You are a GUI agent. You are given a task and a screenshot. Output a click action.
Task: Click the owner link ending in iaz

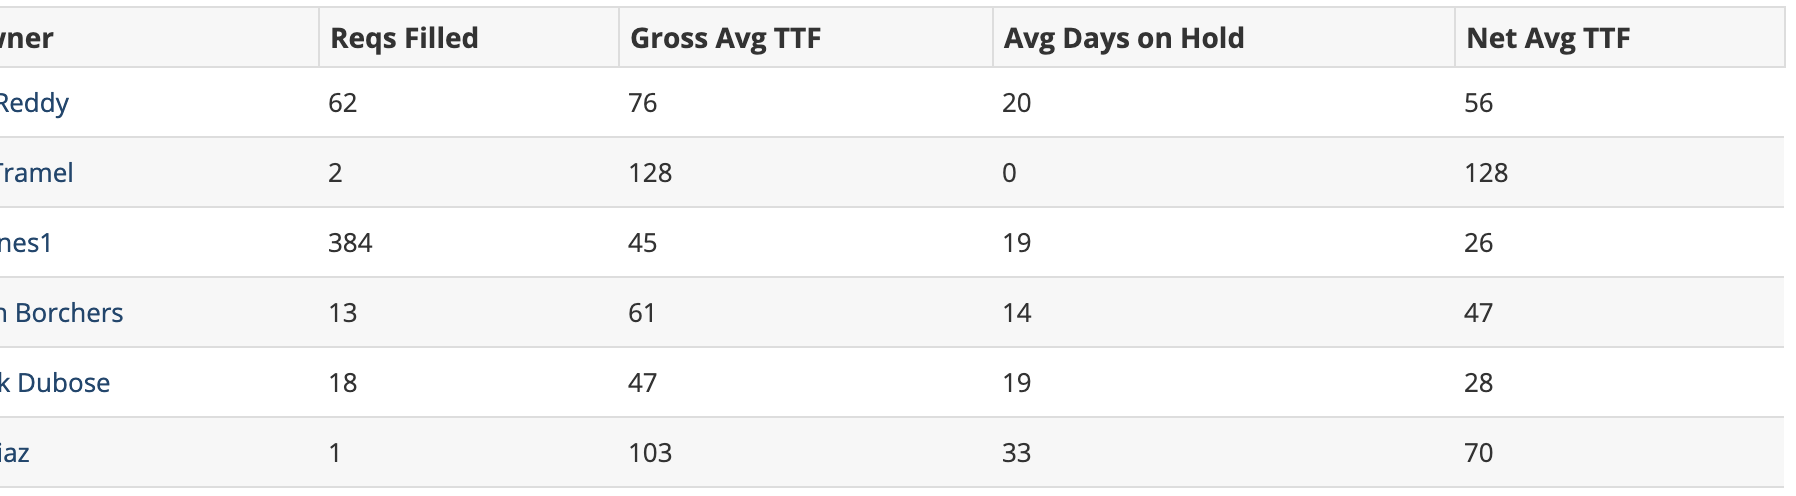click(15, 453)
